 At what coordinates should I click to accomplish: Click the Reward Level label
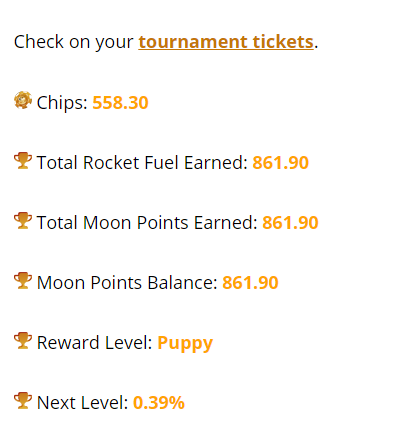[95, 343]
